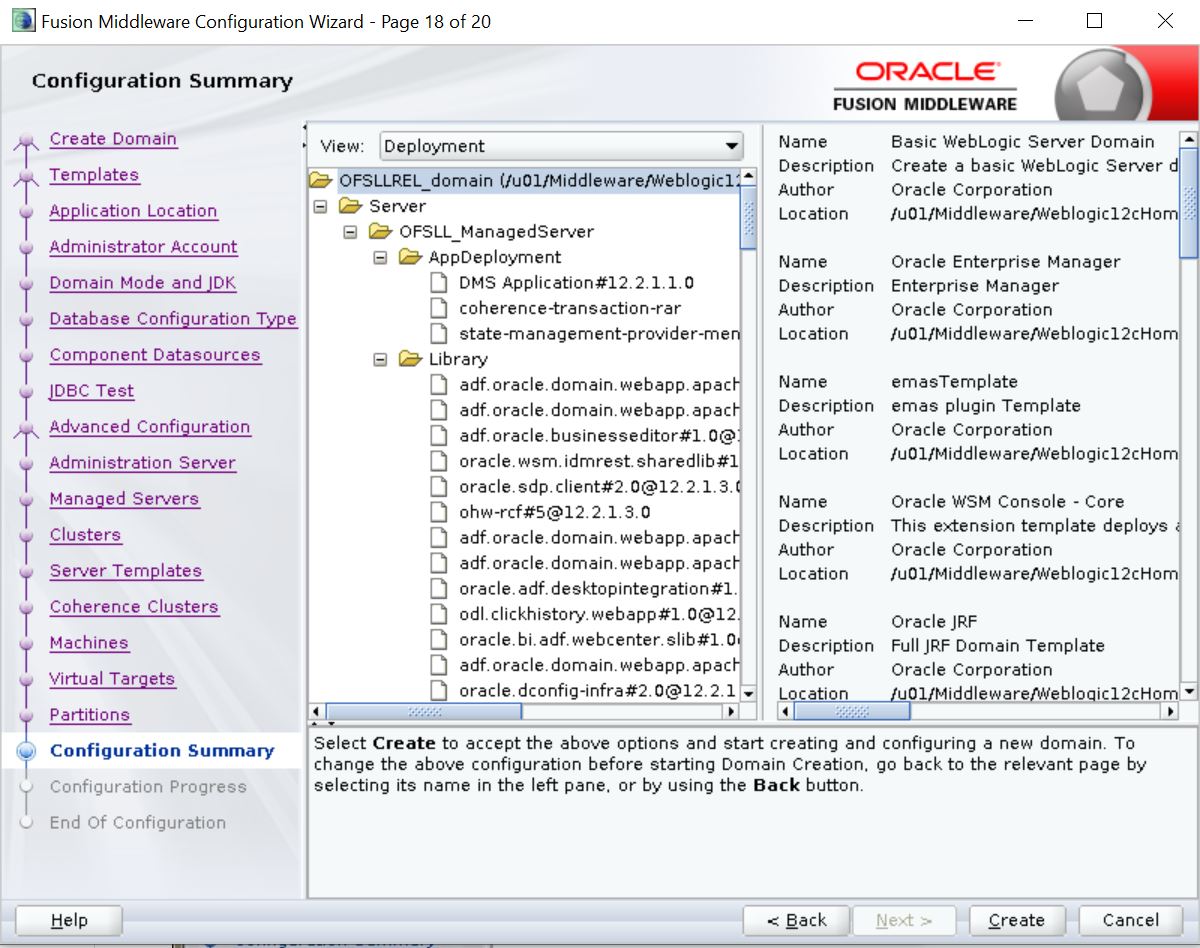Click tree scrollbar up arrow
The height and width of the screenshot is (948, 1200).
[x=748, y=178]
